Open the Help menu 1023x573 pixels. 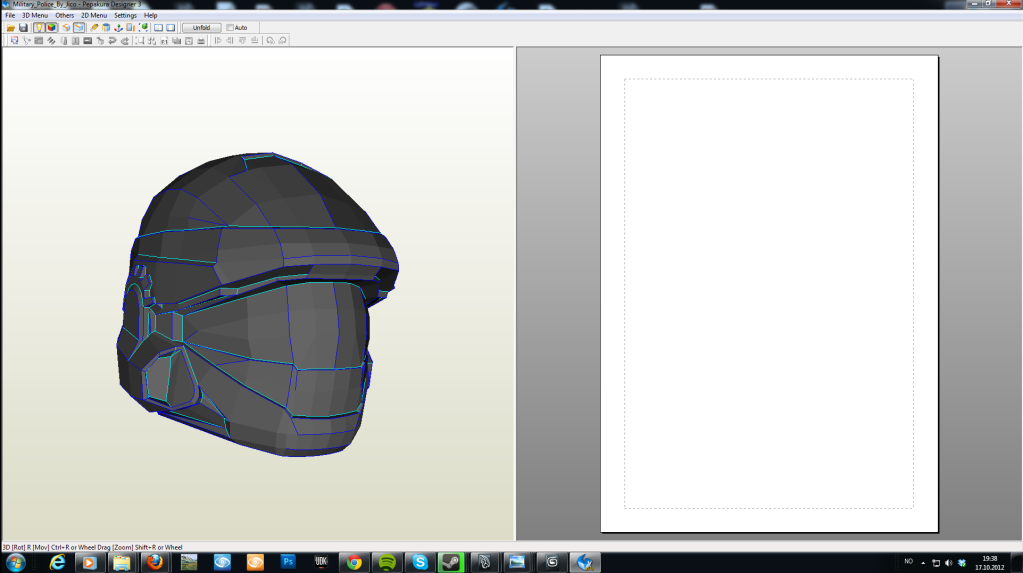click(x=151, y=15)
